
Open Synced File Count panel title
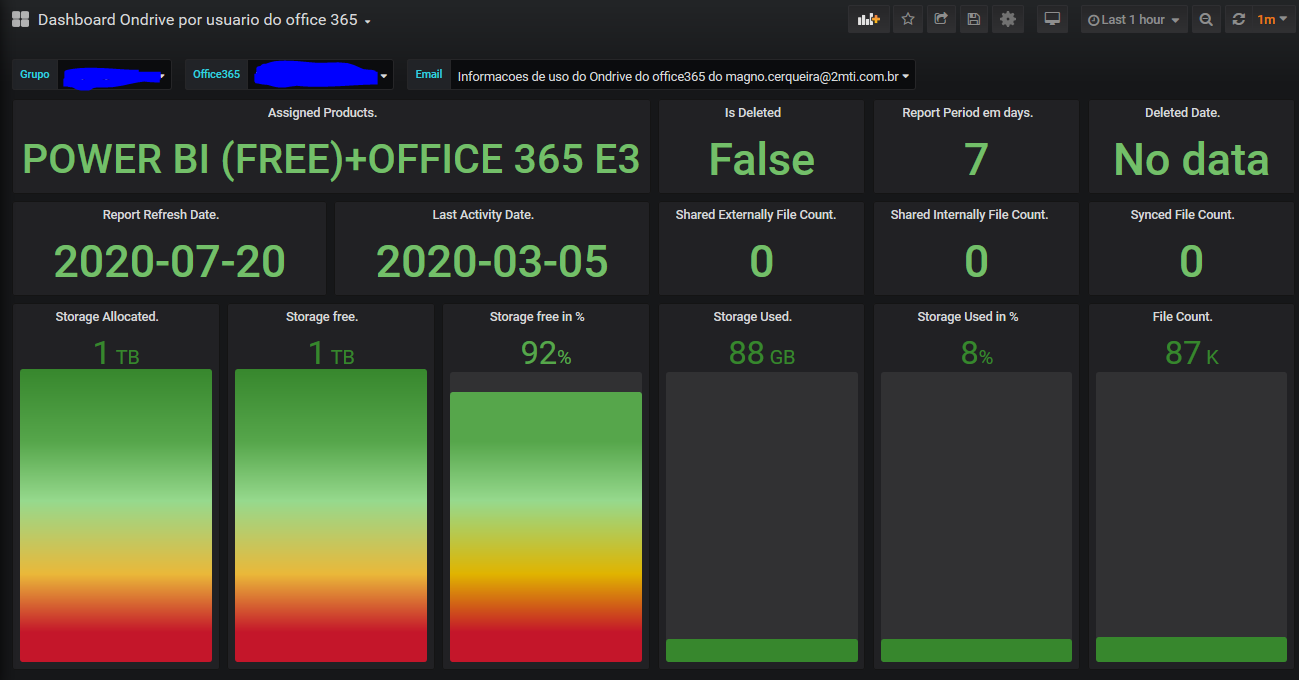tap(1183, 215)
